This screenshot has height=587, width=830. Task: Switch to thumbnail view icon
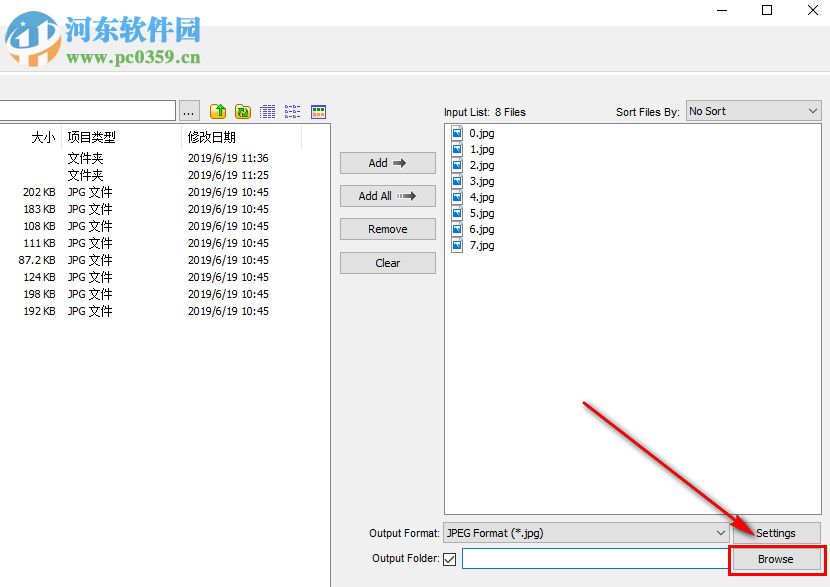point(317,110)
